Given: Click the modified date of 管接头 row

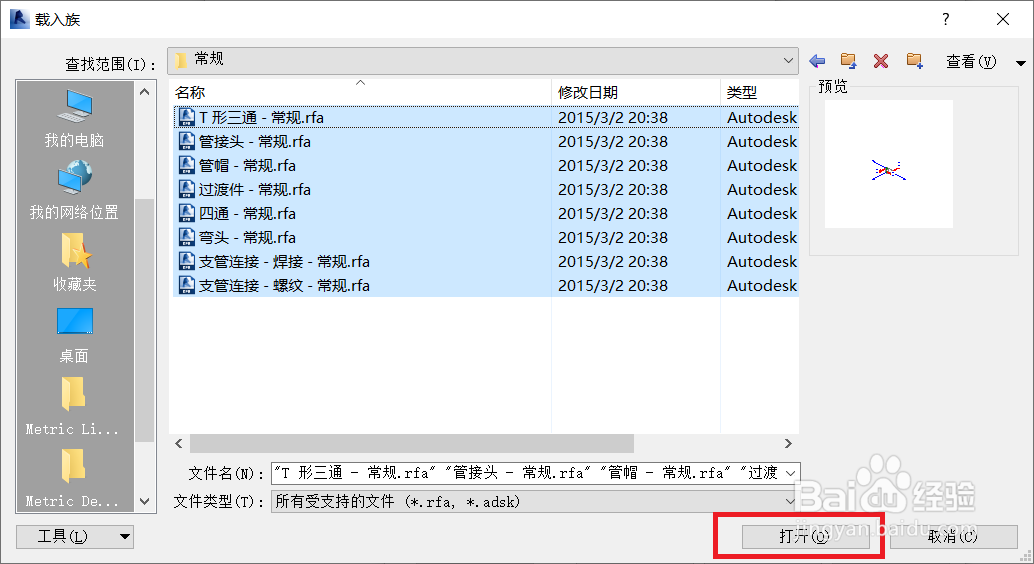Looking at the screenshot, I should (x=613, y=141).
